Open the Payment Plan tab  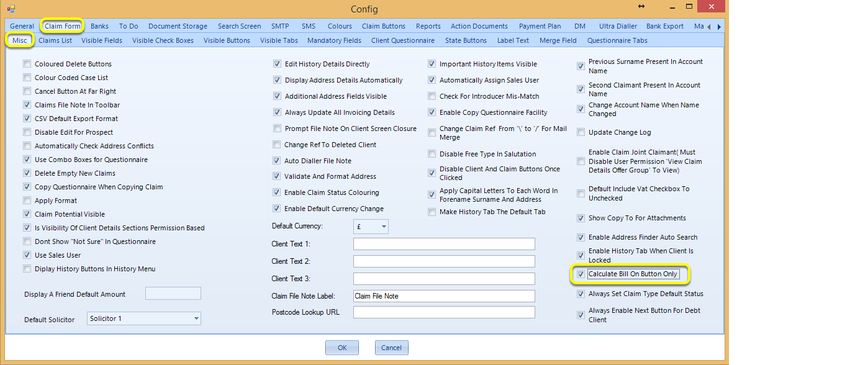541,26
